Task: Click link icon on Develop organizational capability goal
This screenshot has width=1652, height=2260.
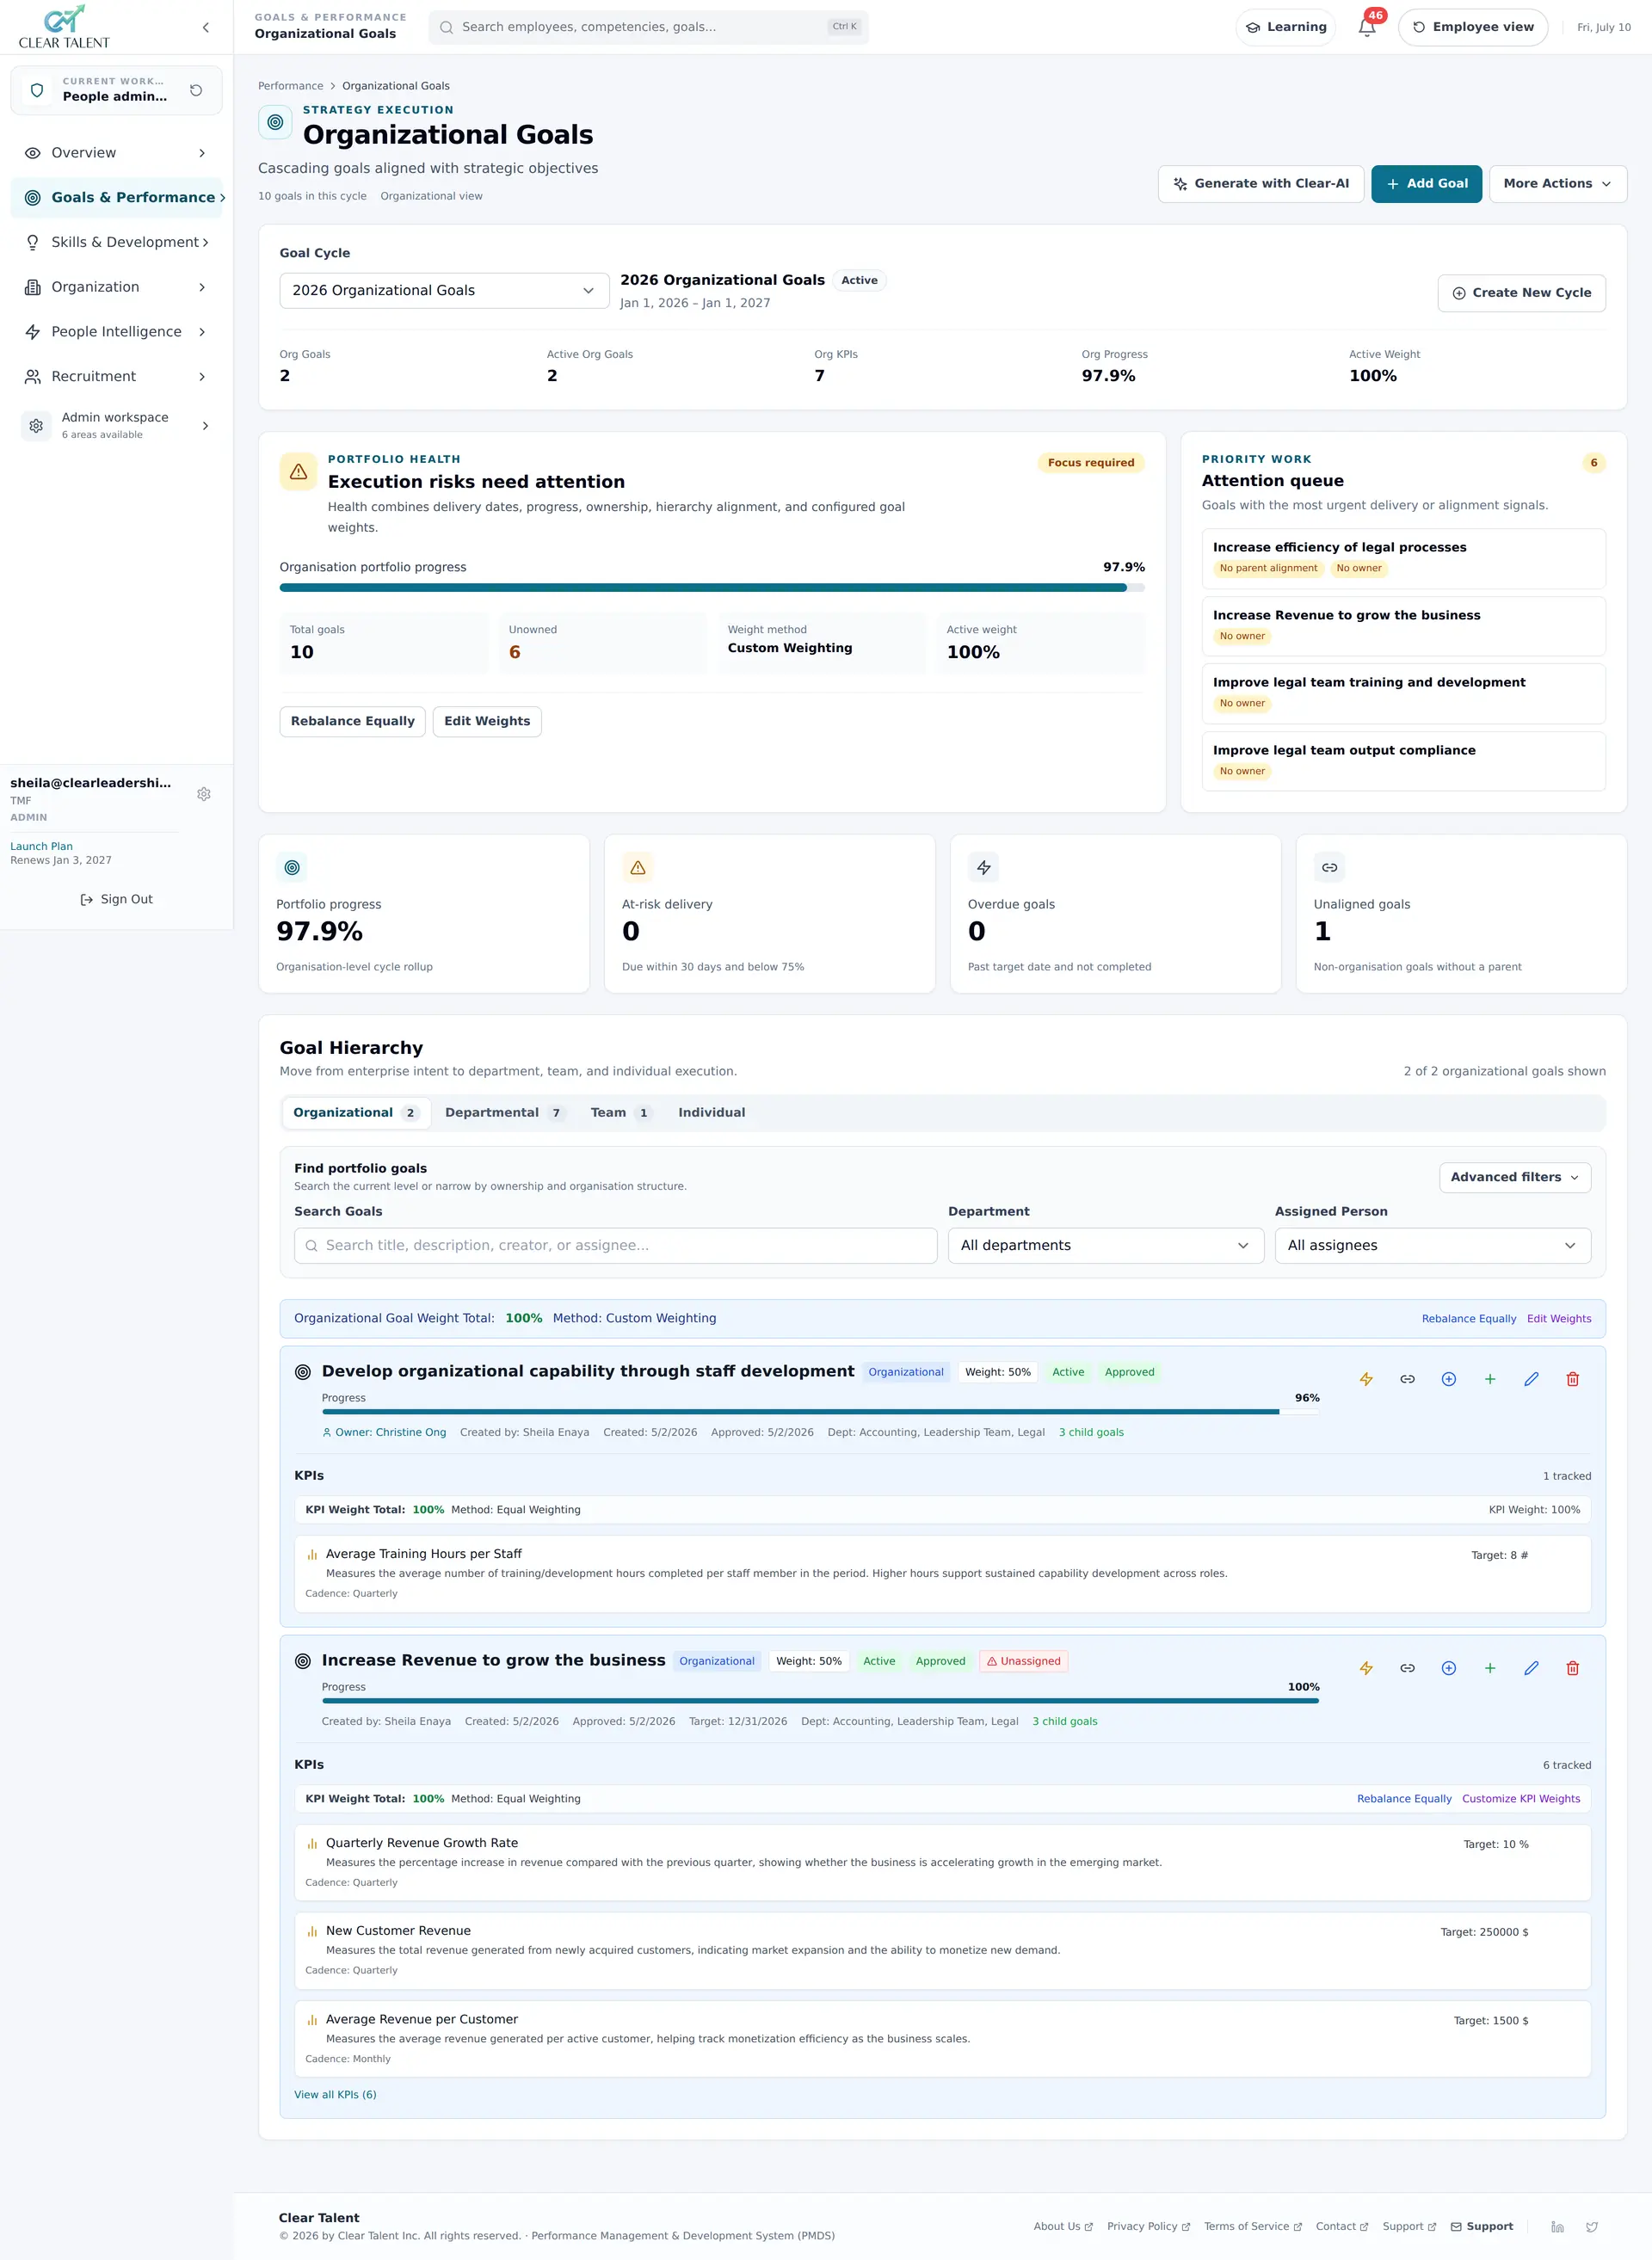Action: click(x=1407, y=1379)
